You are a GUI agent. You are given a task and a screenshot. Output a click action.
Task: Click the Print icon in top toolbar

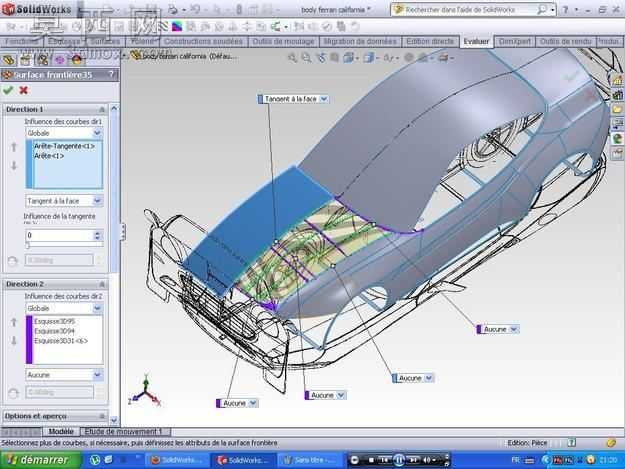(x=172, y=9)
